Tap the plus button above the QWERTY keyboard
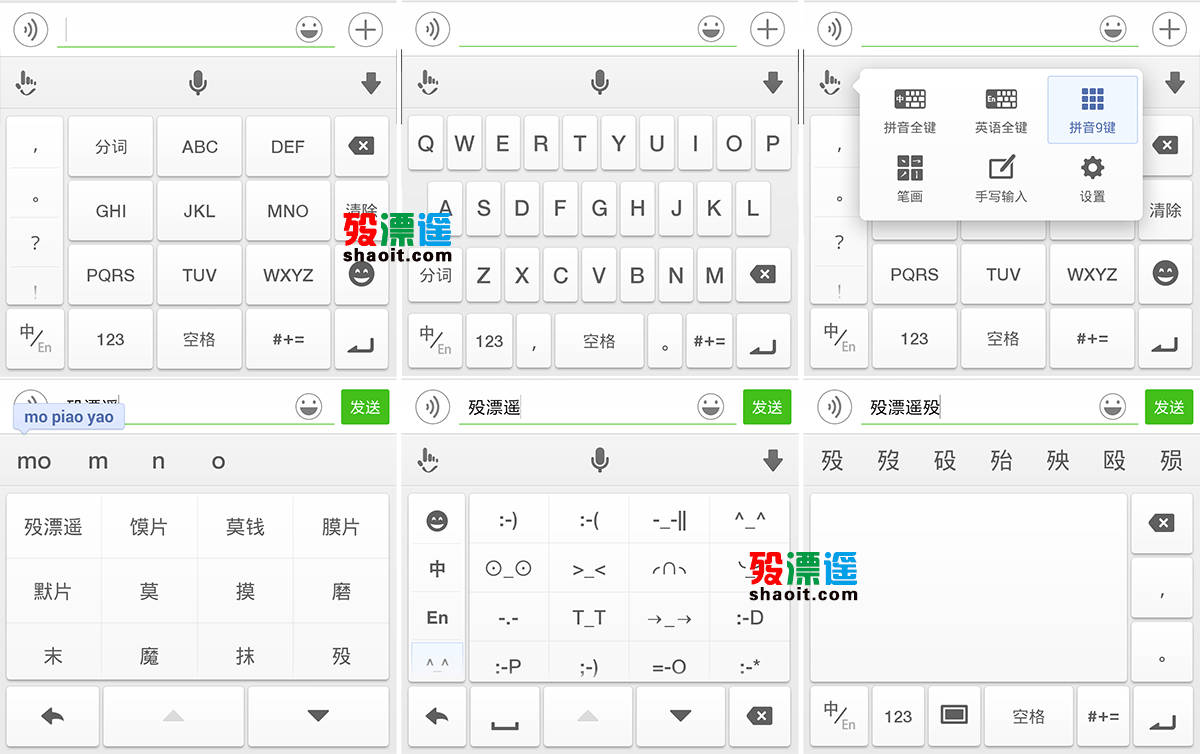 point(768,29)
